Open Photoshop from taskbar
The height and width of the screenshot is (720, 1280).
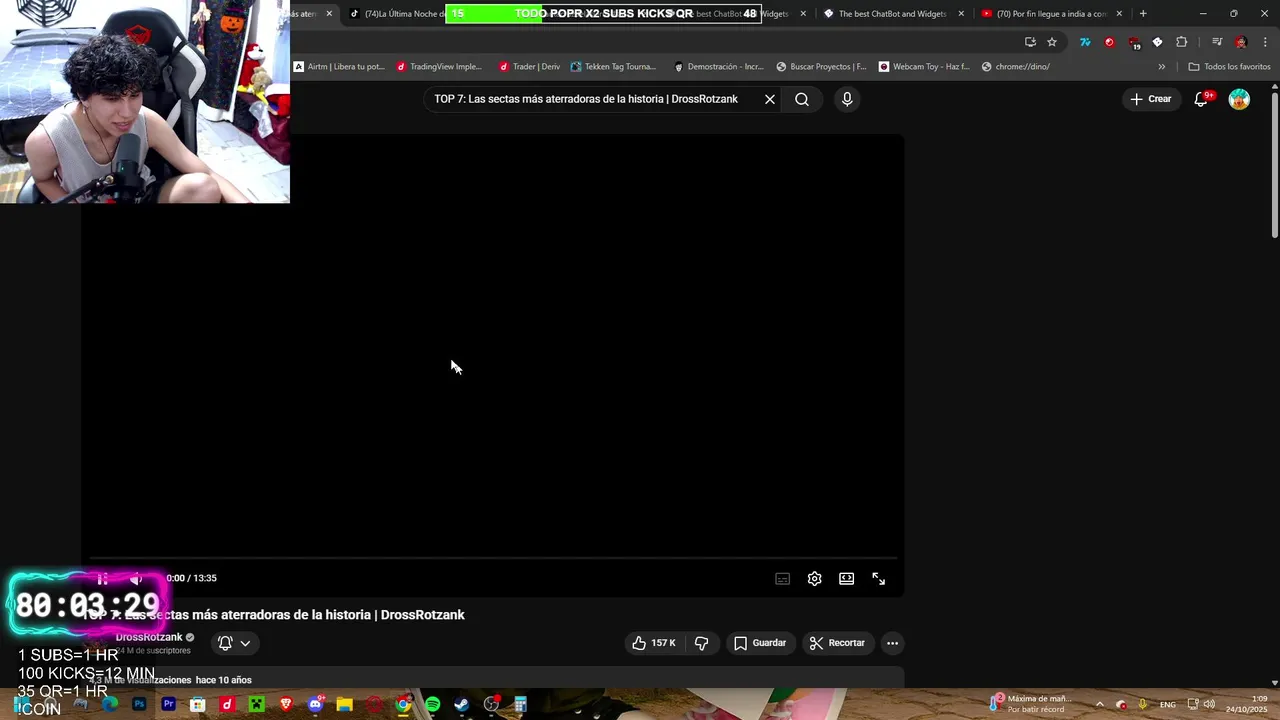point(139,704)
